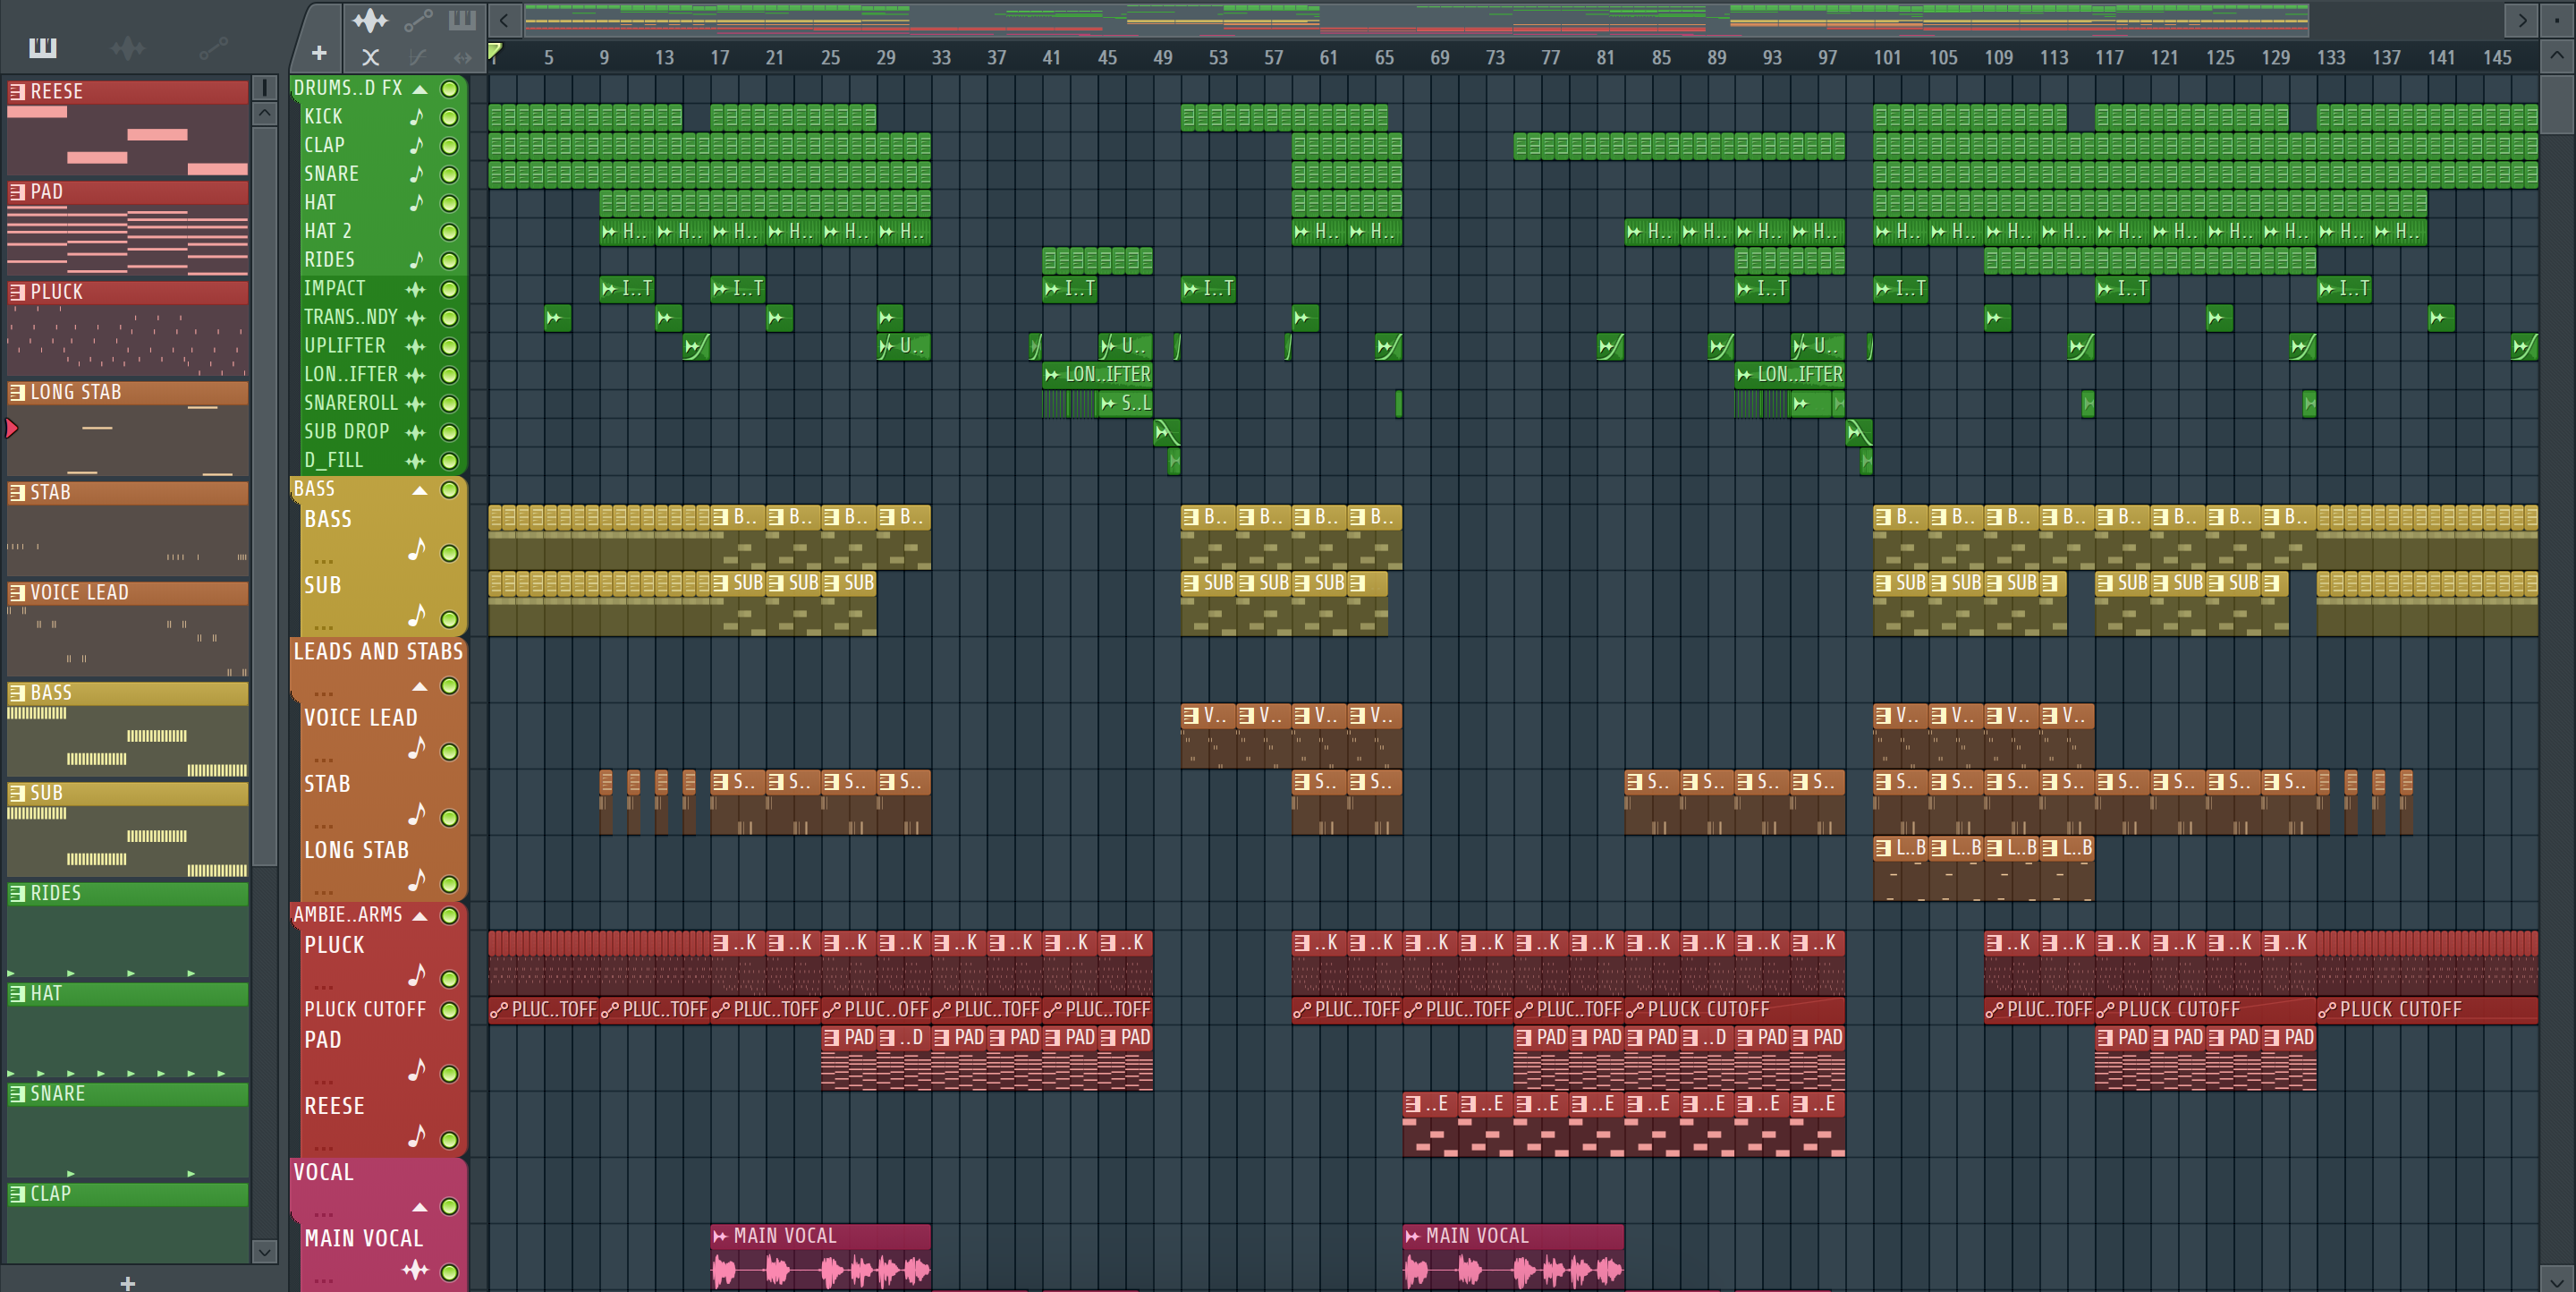Click the plus icon beside the playlist tool icons
This screenshot has width=2576, height=1292.
319,53
